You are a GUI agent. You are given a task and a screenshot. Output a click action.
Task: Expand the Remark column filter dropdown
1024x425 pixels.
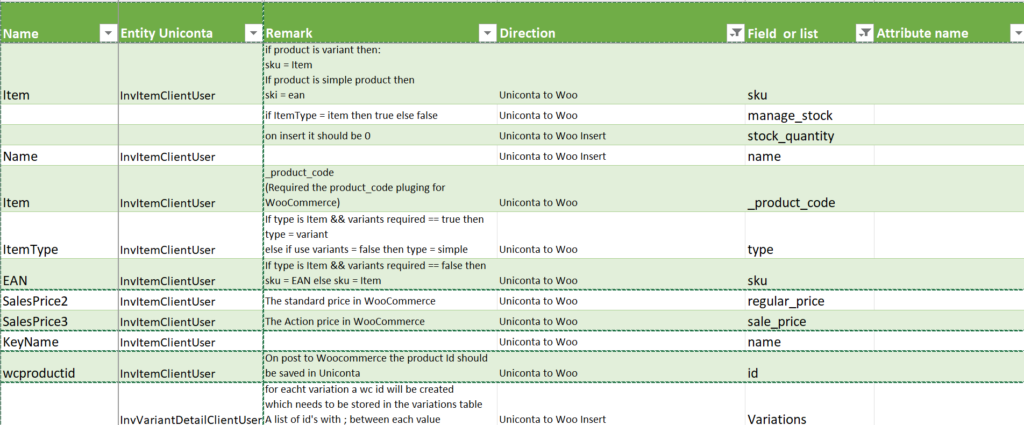[x=487, y=33]
